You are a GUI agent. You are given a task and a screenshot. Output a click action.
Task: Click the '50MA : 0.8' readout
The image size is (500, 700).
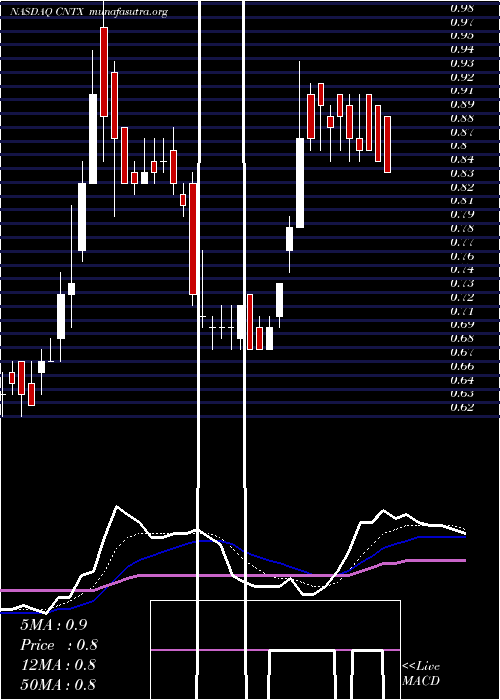[58, 684]
